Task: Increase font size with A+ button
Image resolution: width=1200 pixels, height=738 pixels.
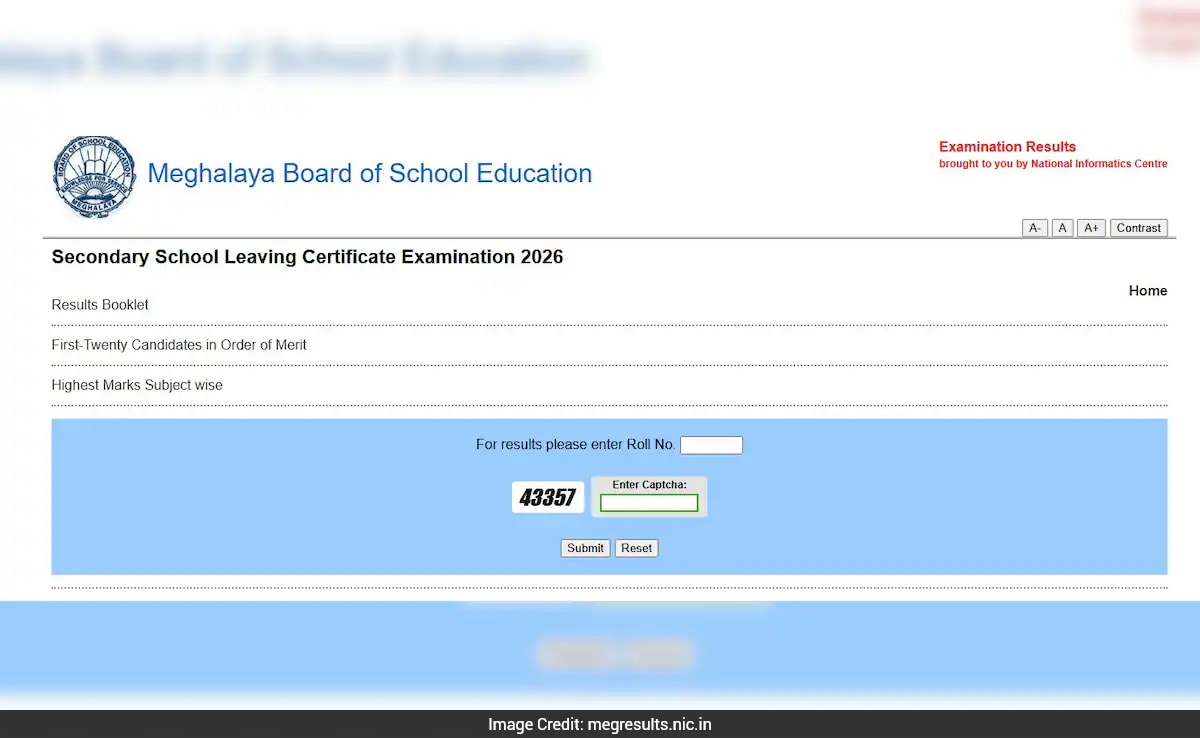Action: coord(1090,228)
